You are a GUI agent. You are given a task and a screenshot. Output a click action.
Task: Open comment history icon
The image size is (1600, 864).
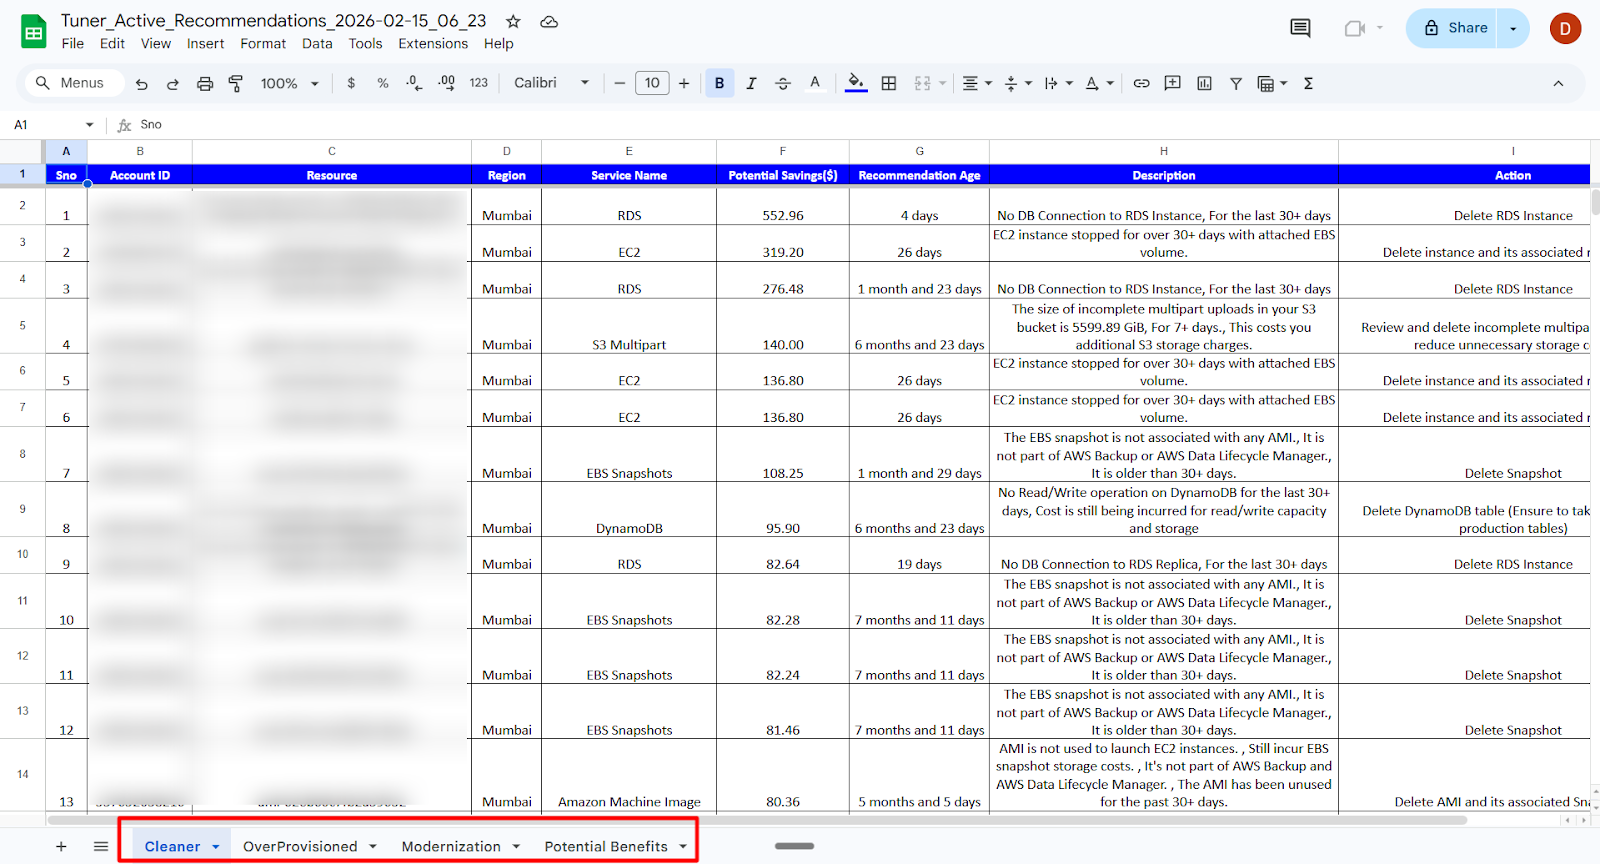1300,28
